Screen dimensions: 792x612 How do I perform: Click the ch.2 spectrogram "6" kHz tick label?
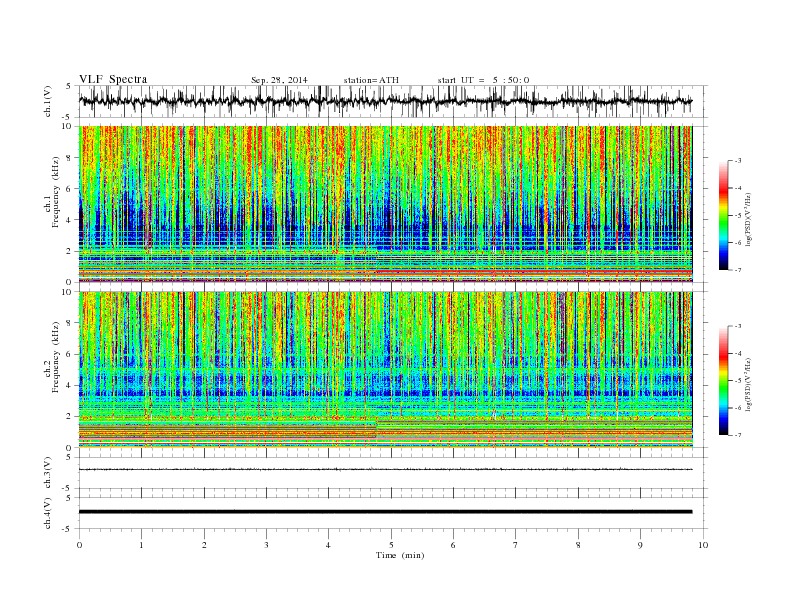click(x=70, y=354)
